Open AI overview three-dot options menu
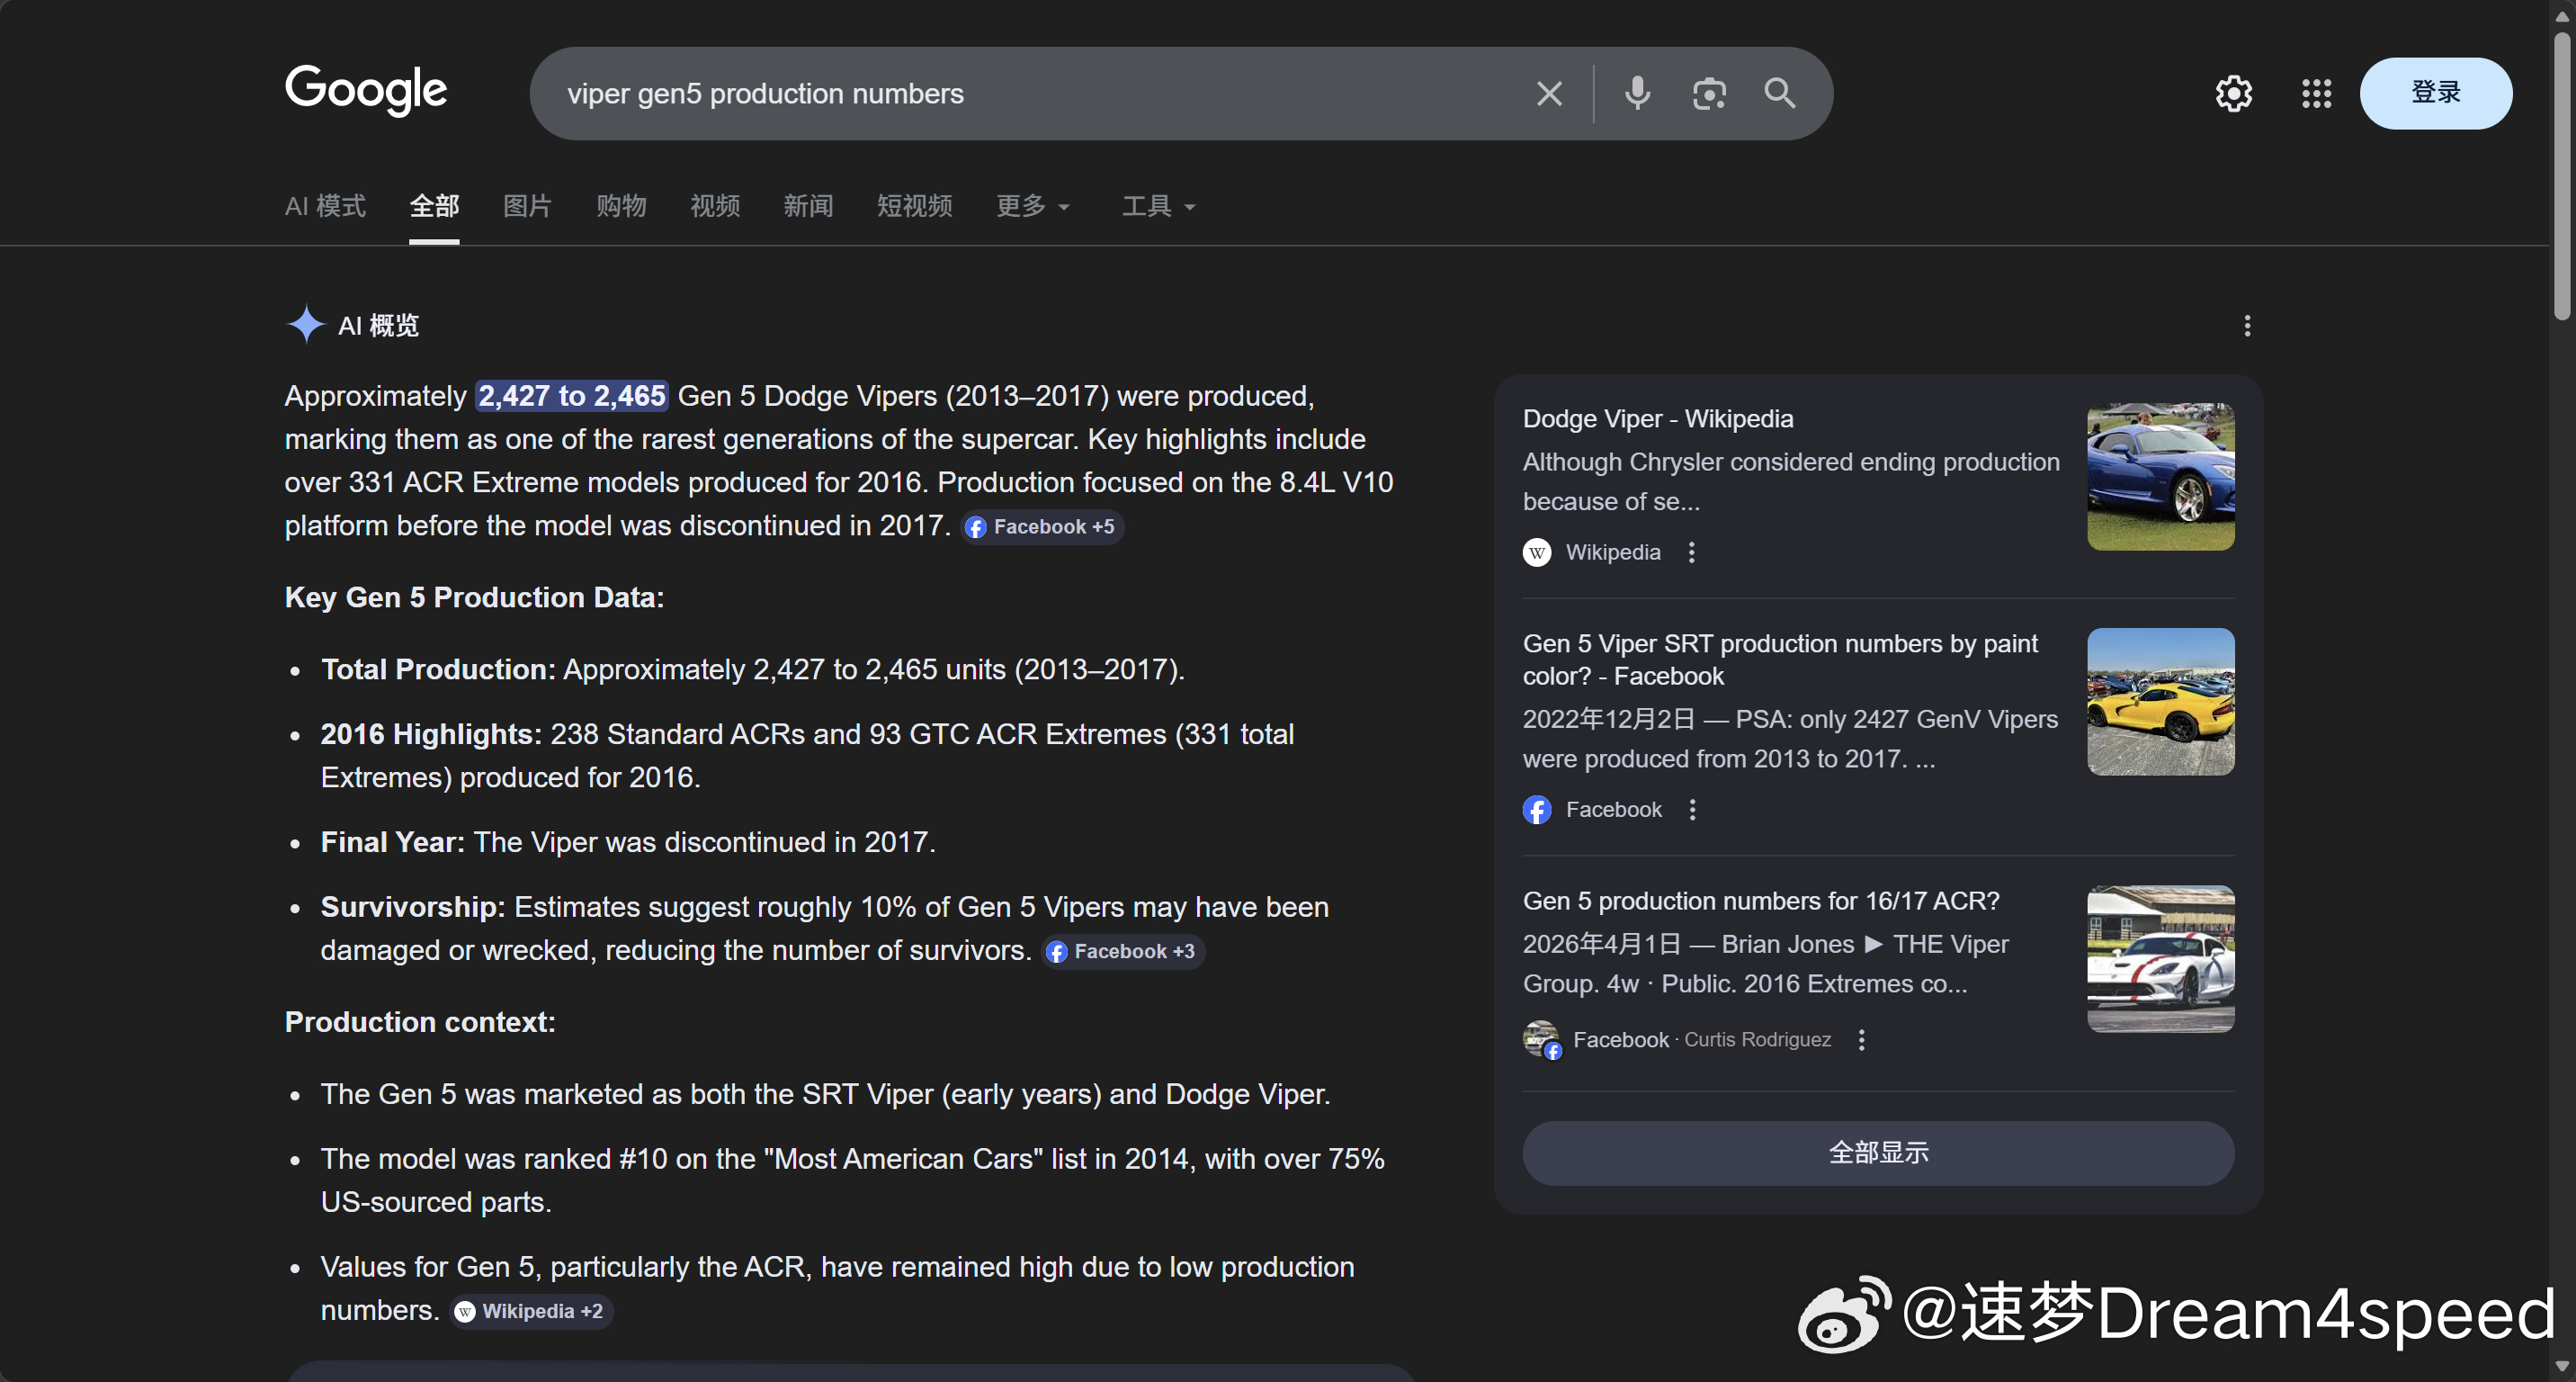 (2247, 326)
